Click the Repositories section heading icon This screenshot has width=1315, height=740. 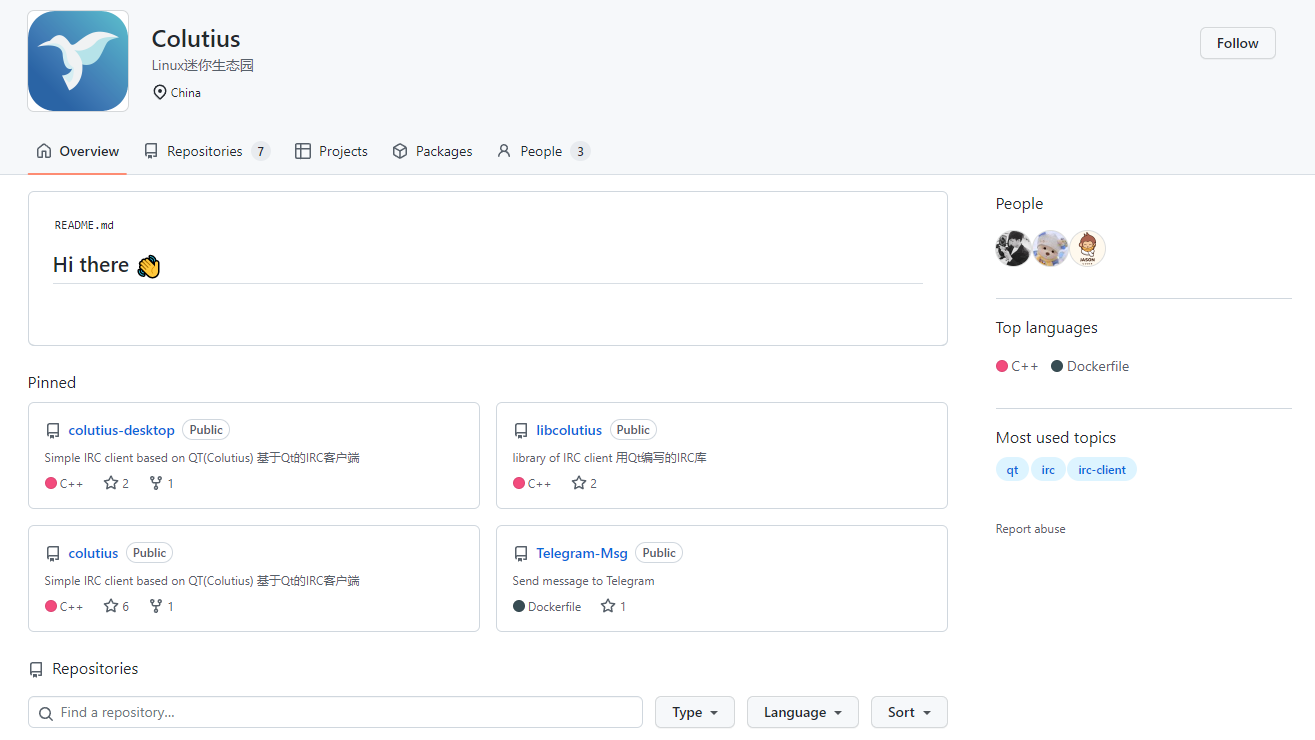[36, 670]
